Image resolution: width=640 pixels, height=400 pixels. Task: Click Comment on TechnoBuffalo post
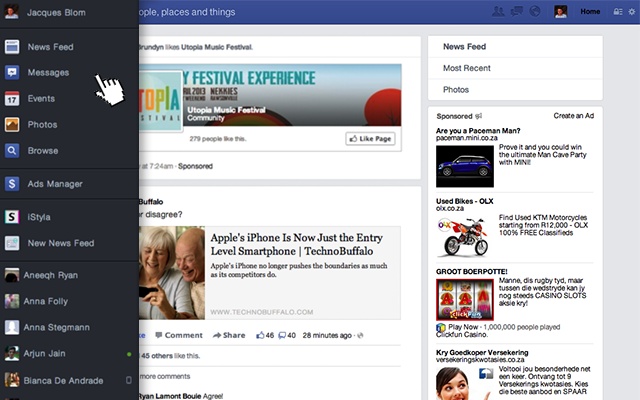pyautogui.click(x=179, y=335)
